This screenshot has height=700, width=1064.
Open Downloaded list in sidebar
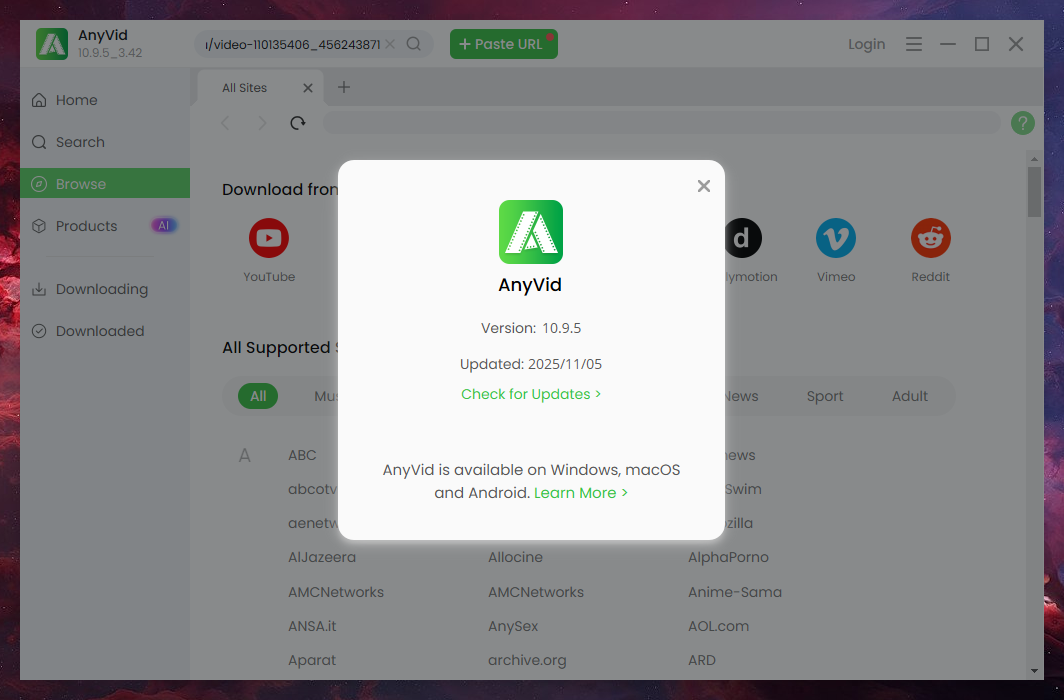click(105, 331)
